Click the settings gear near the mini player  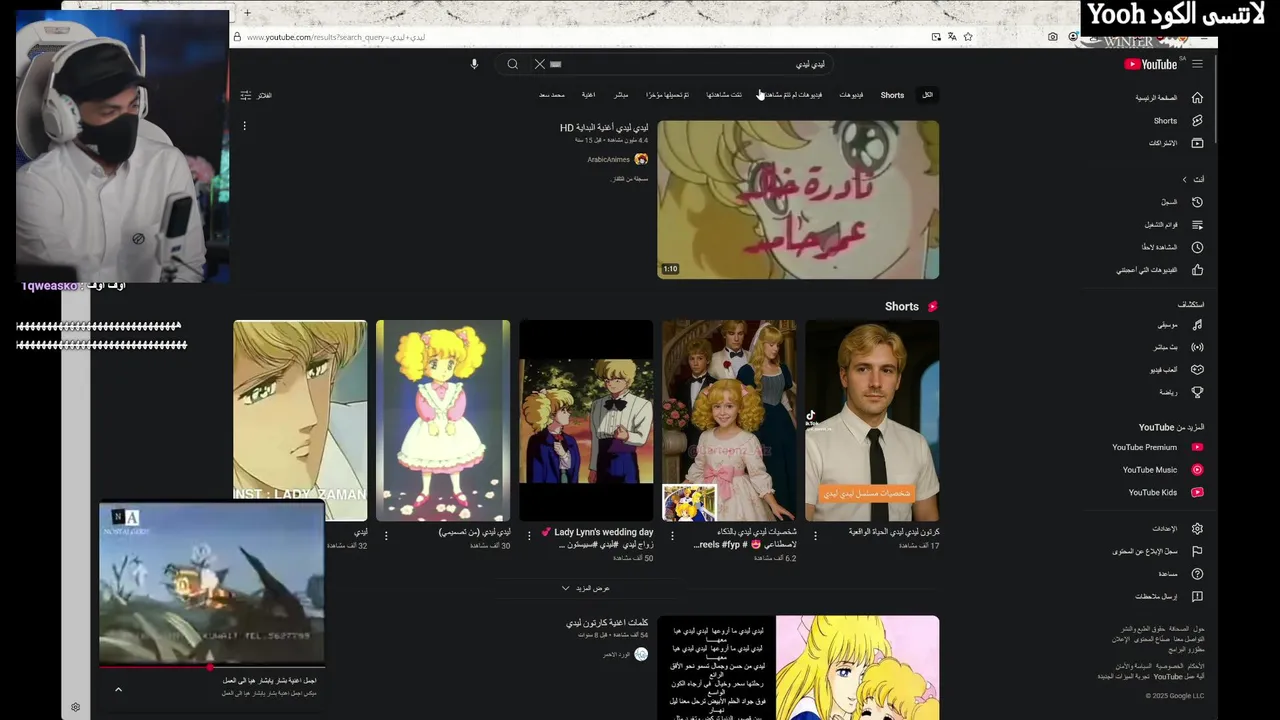[x=75, y=707]
